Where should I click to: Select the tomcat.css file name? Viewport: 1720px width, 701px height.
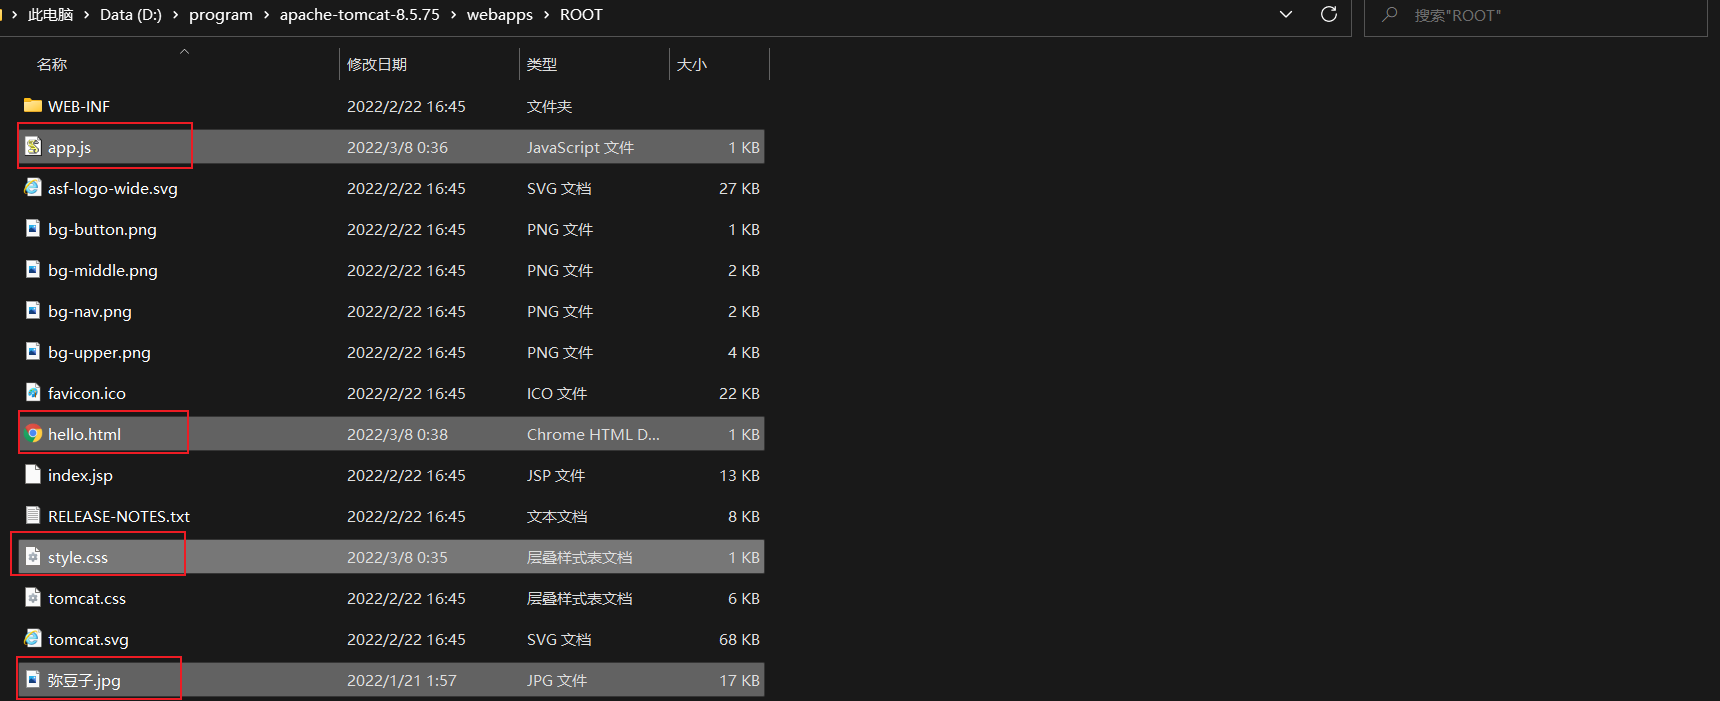[x=87, y=598]
